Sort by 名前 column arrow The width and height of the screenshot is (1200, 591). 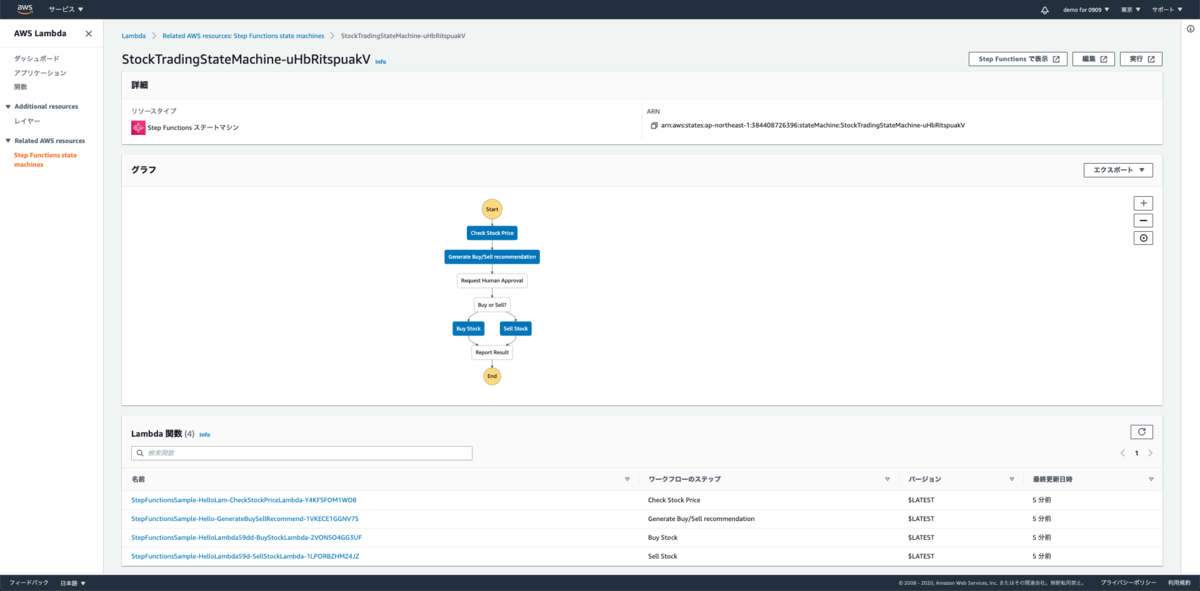pos(627,480)
